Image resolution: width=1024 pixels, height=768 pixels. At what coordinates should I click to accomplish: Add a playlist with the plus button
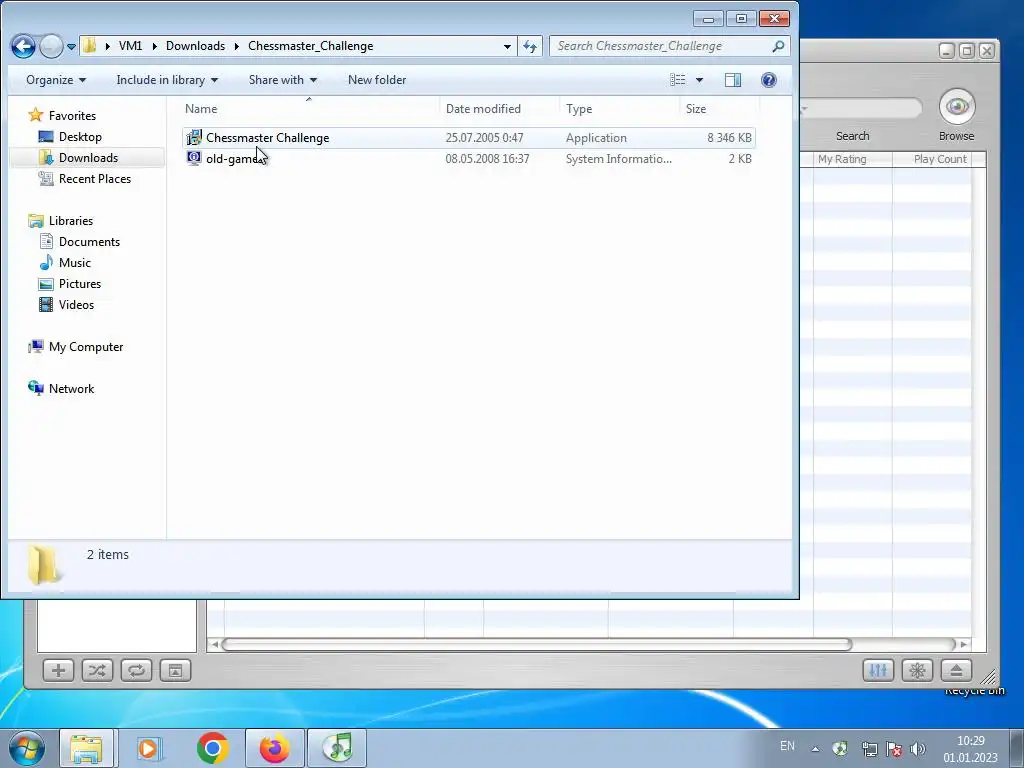click(x=58, y=670)
